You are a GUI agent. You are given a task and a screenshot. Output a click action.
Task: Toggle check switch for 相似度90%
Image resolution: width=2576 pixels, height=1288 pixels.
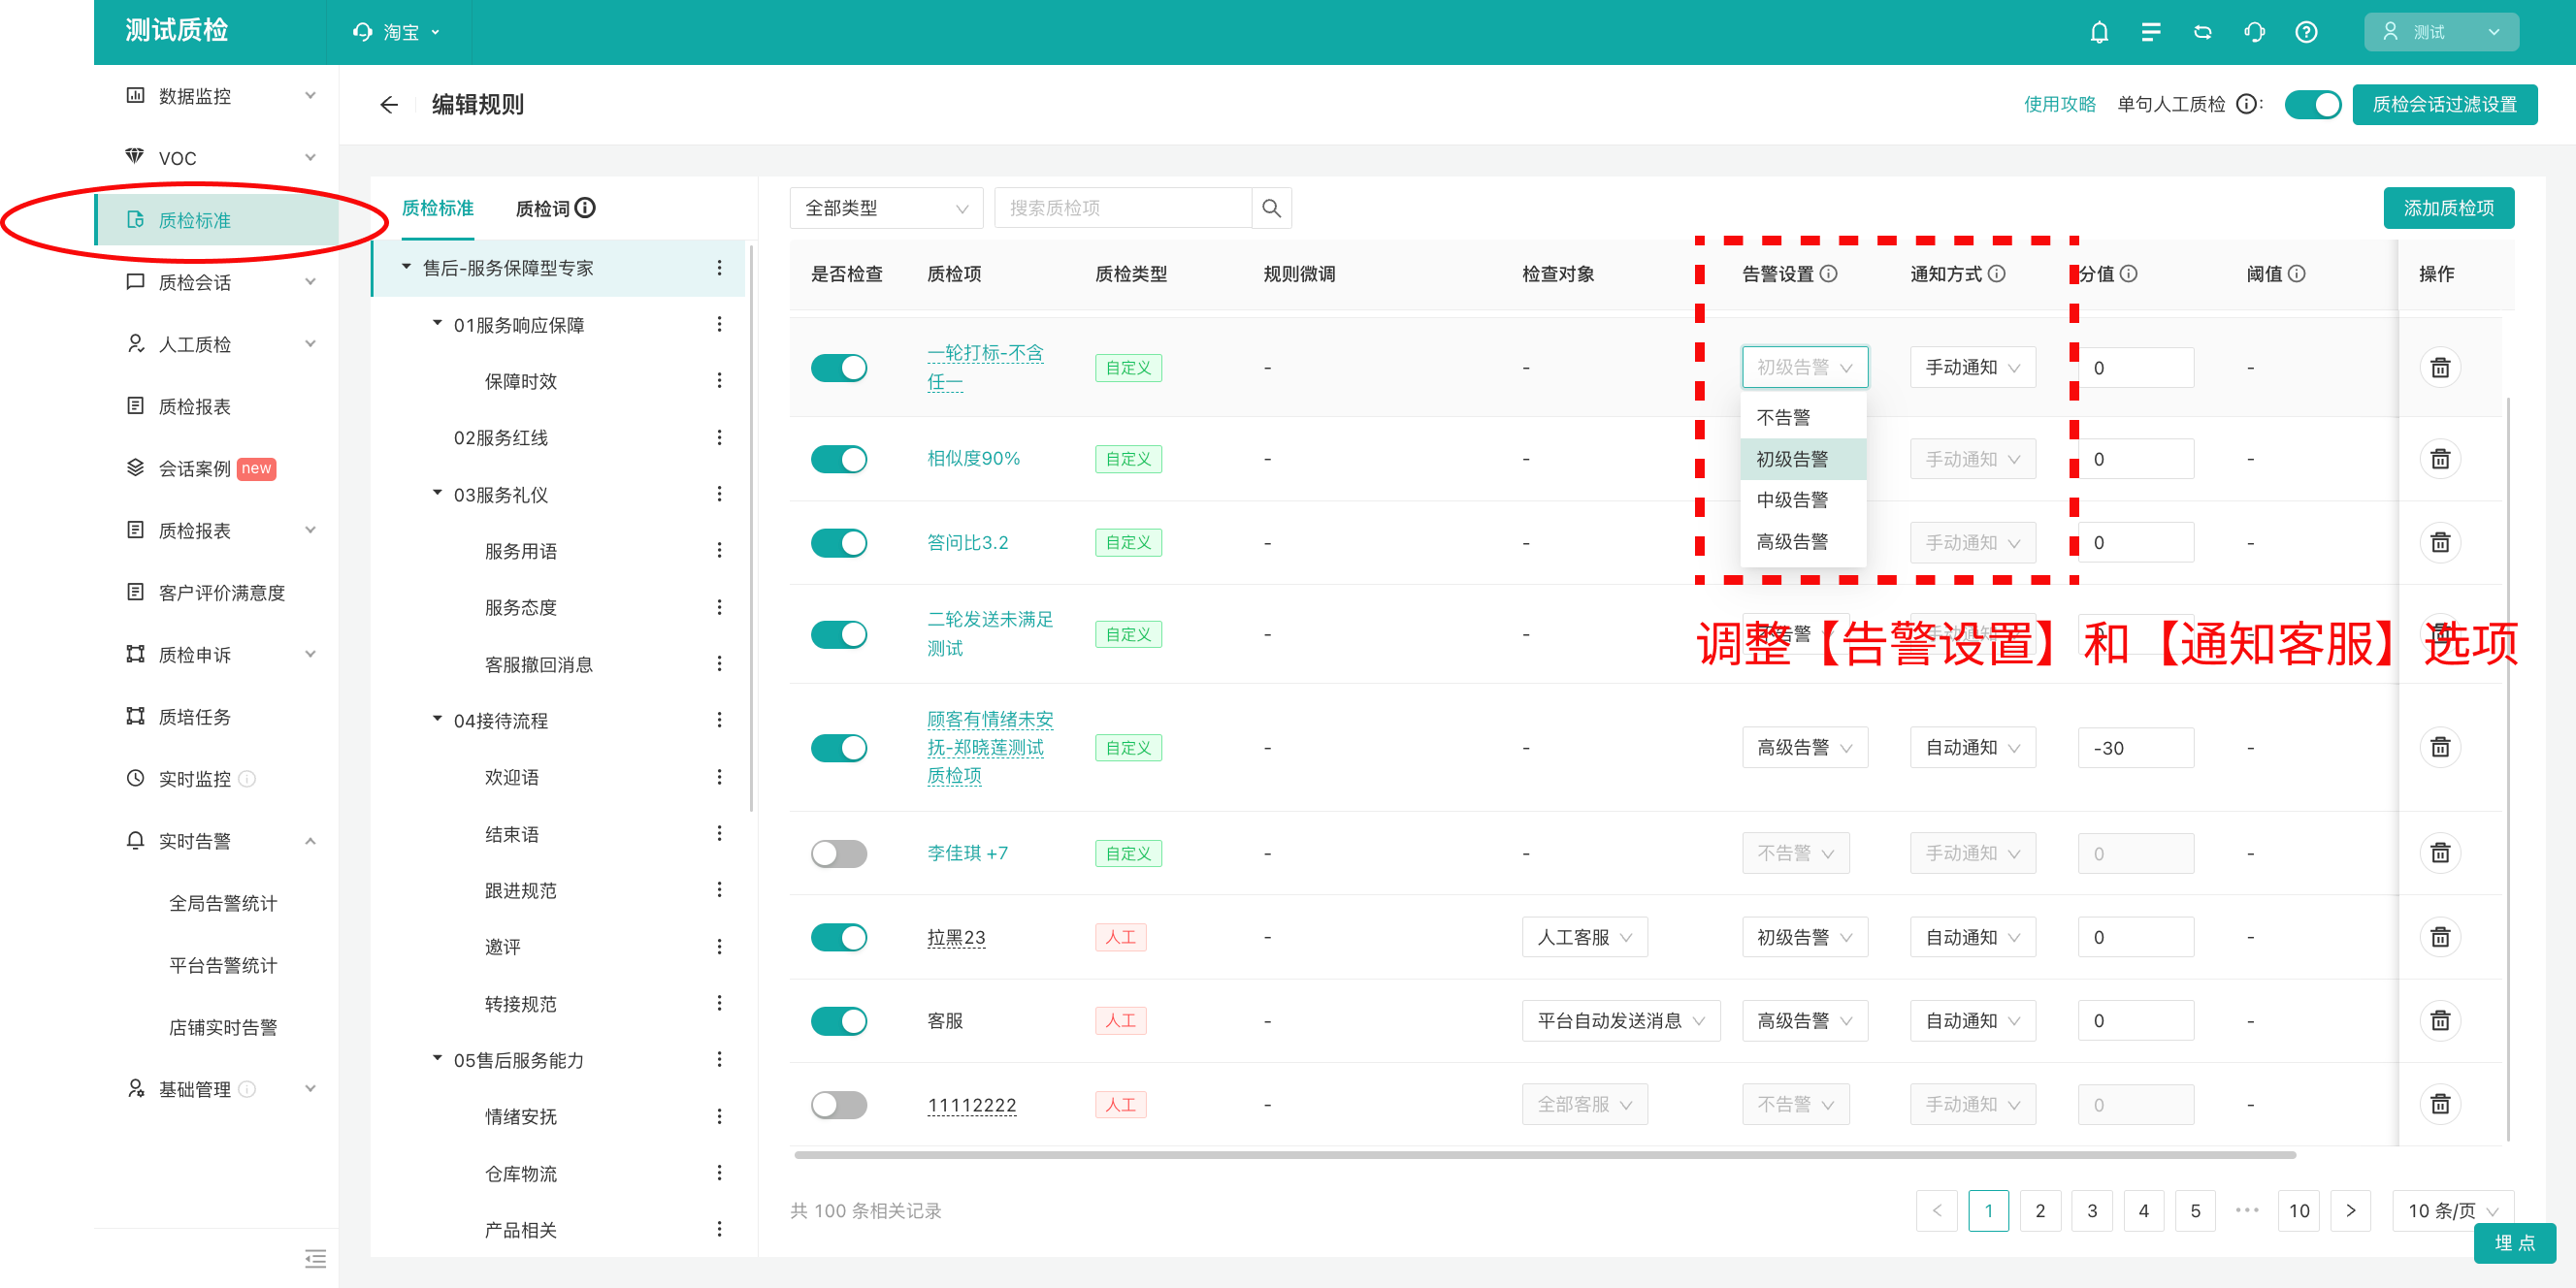(x=839, y=459)
